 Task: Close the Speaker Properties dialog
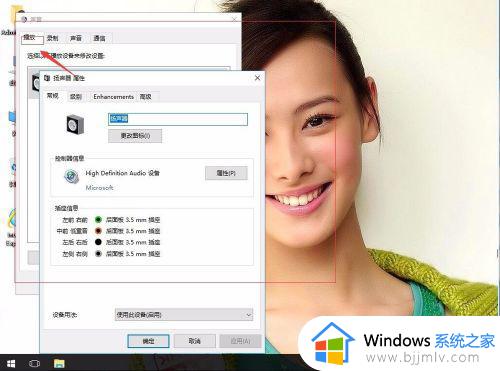point(257,78)
